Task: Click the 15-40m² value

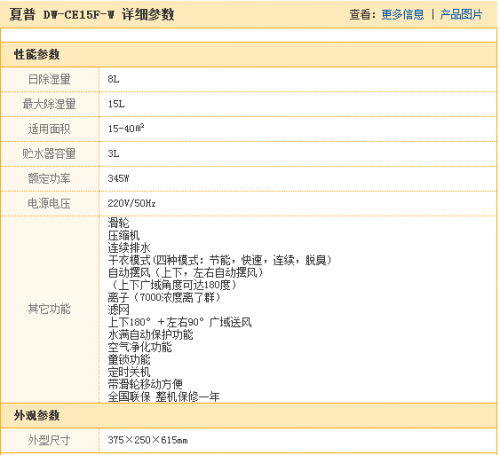Action: [126, 128]
